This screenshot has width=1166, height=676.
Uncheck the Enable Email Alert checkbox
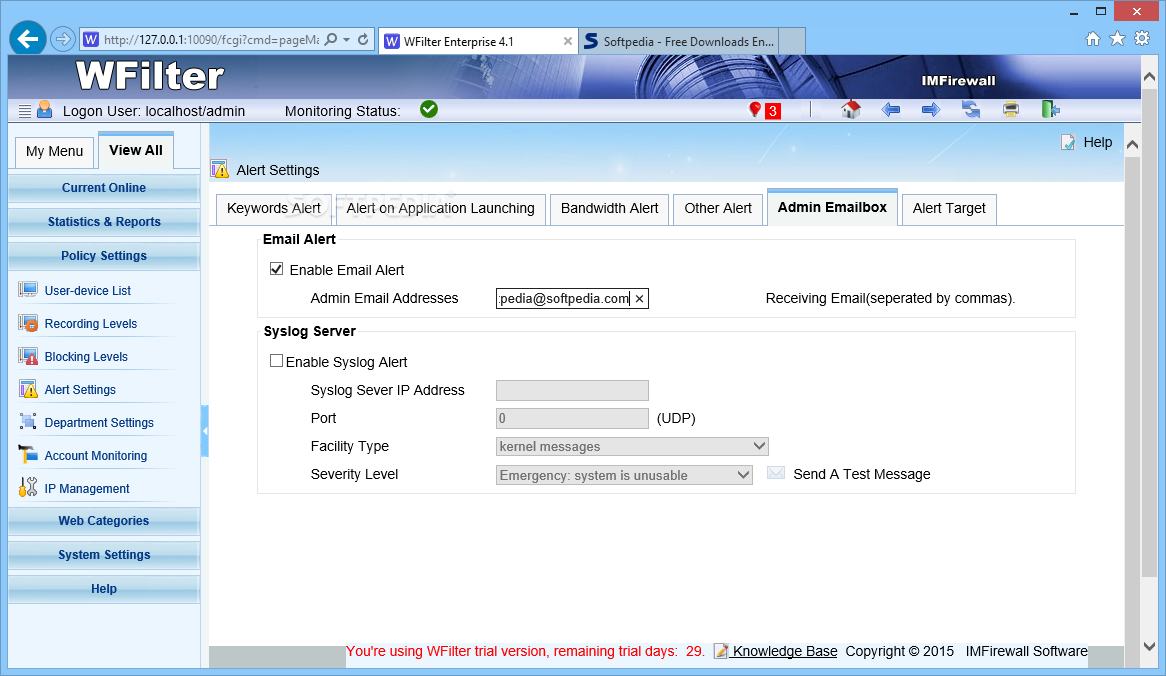tap(277, 268)
